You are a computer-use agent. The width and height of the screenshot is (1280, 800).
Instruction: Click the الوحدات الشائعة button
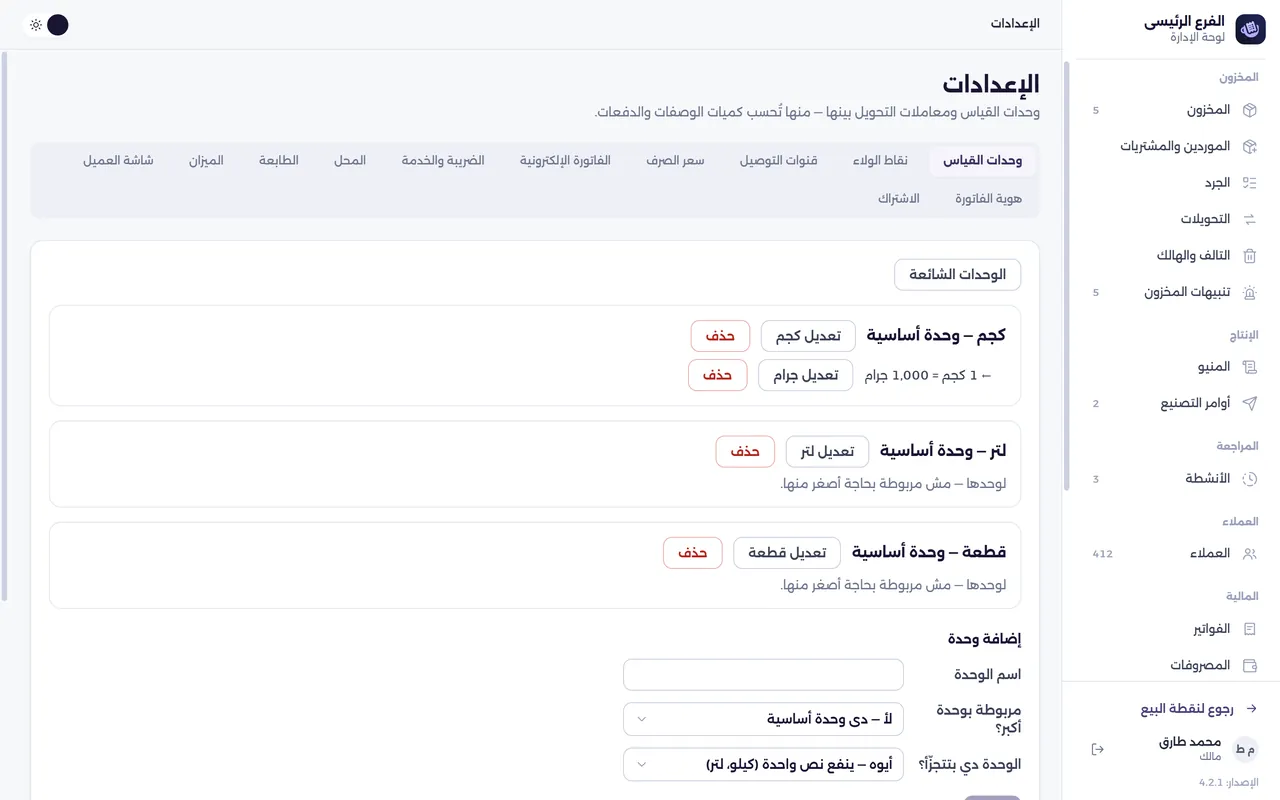(957, 275)
